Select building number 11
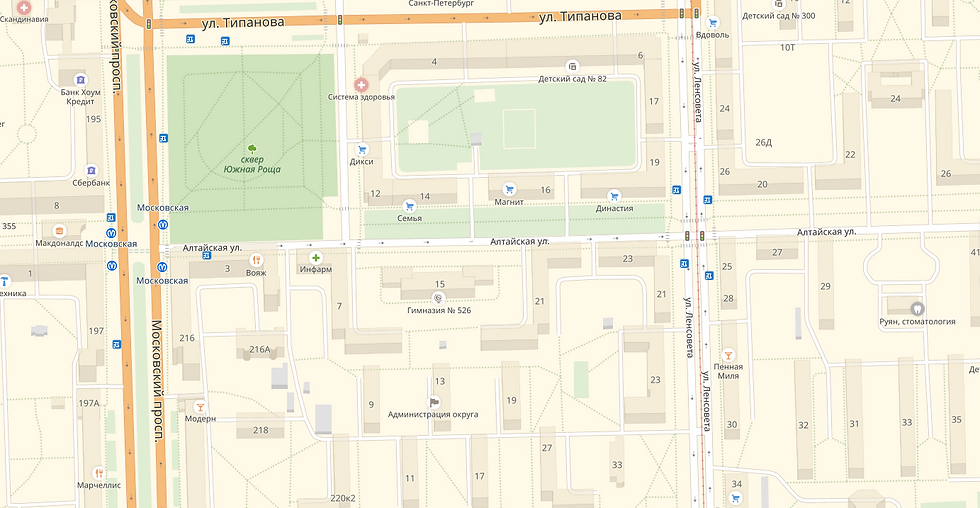 tap(409, 478)
